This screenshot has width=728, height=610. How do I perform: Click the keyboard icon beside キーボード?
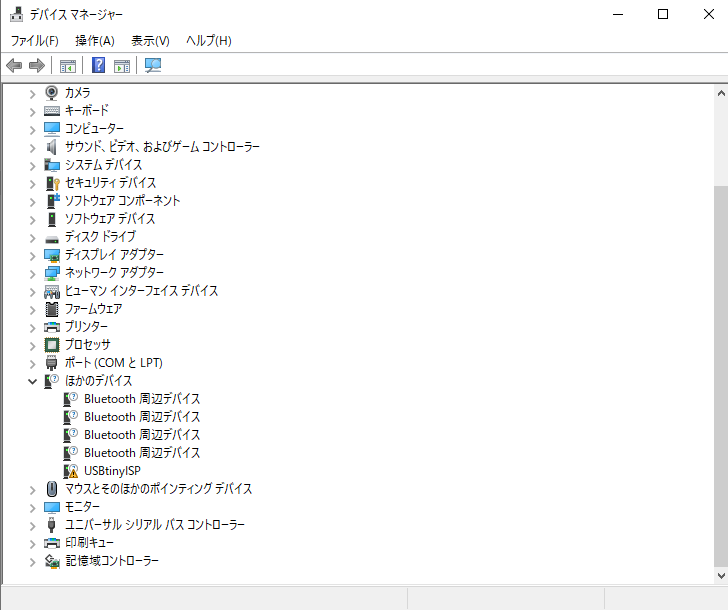[52, 111]
